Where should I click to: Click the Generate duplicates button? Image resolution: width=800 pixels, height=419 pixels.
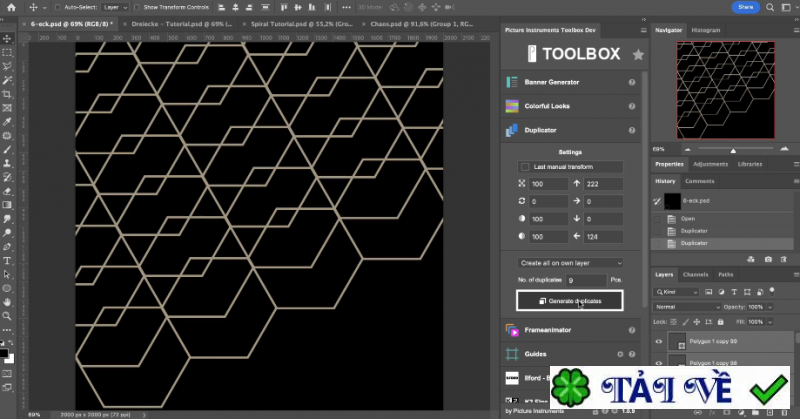tap(569, 300)
